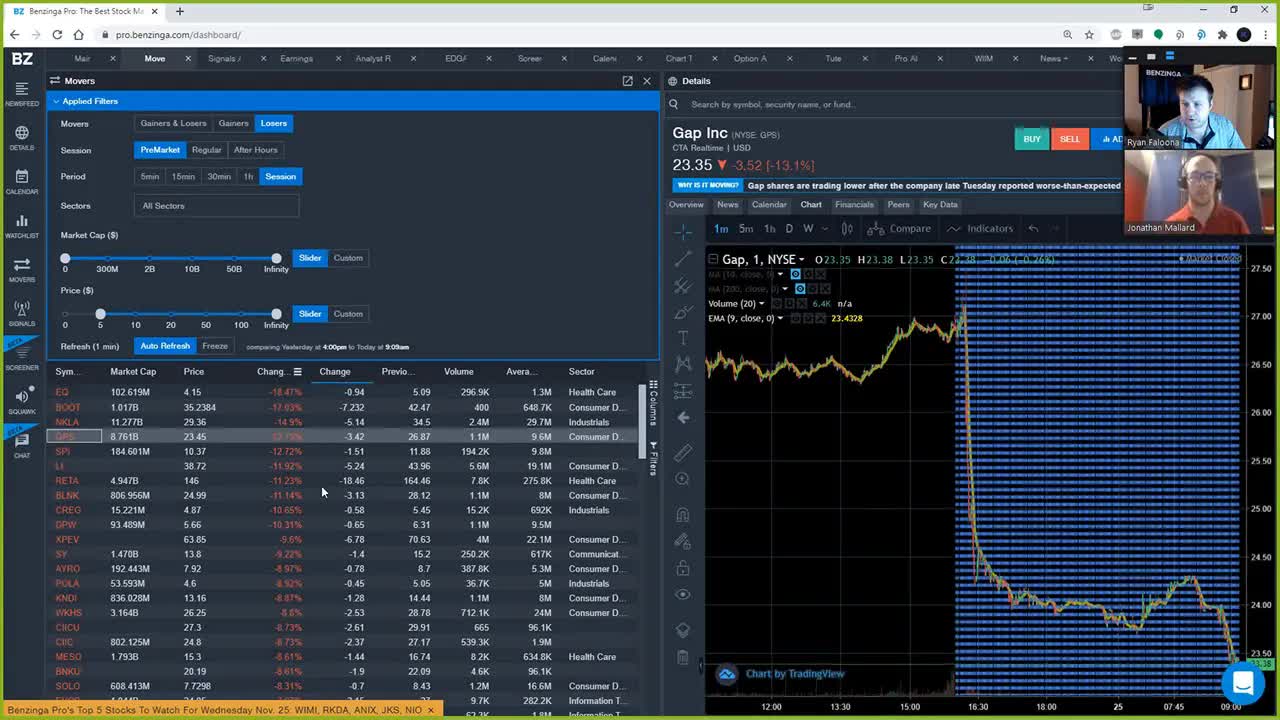Open the Financials tab in Details
Viewport: 1280px width, 720px height.
point(854,205)
